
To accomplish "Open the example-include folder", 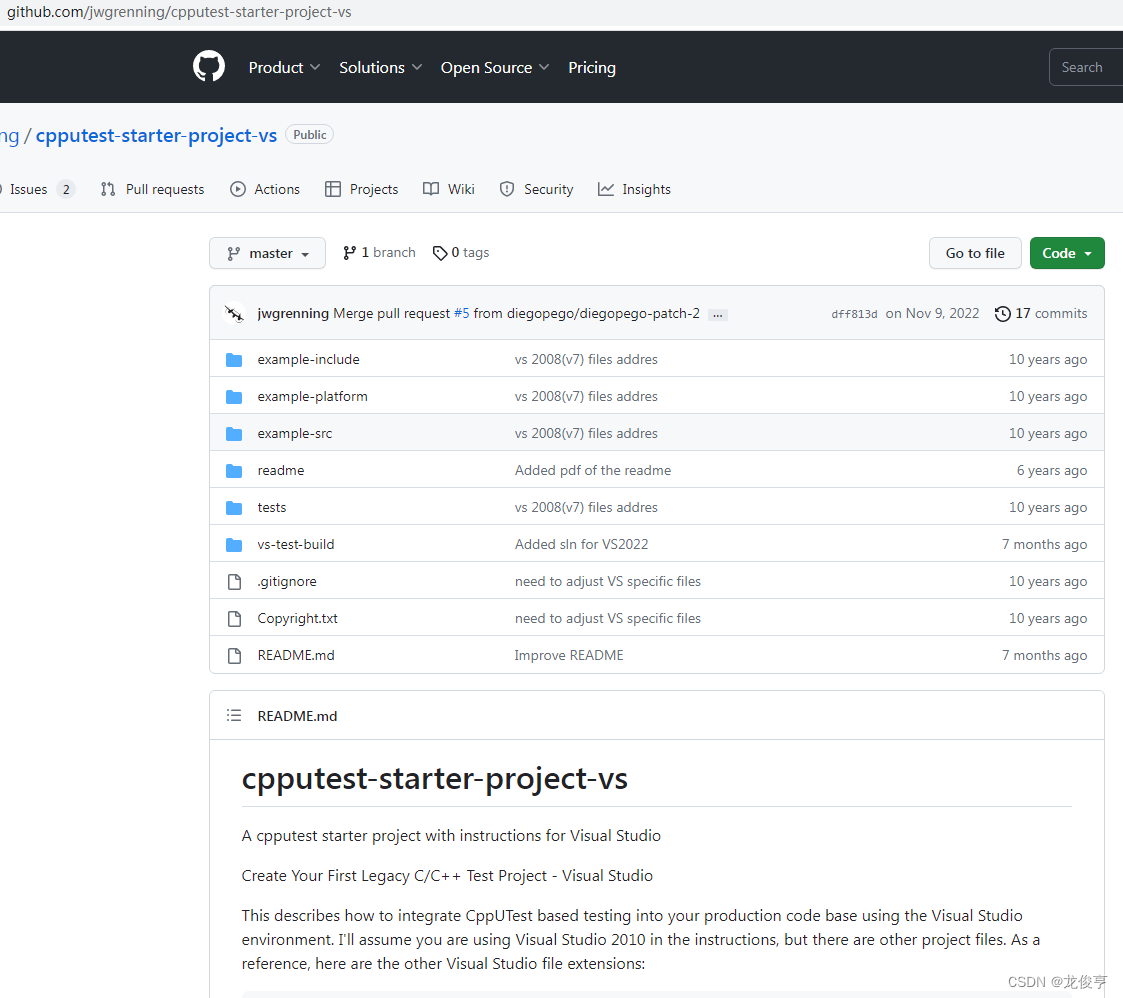I will tap(309, 359).
